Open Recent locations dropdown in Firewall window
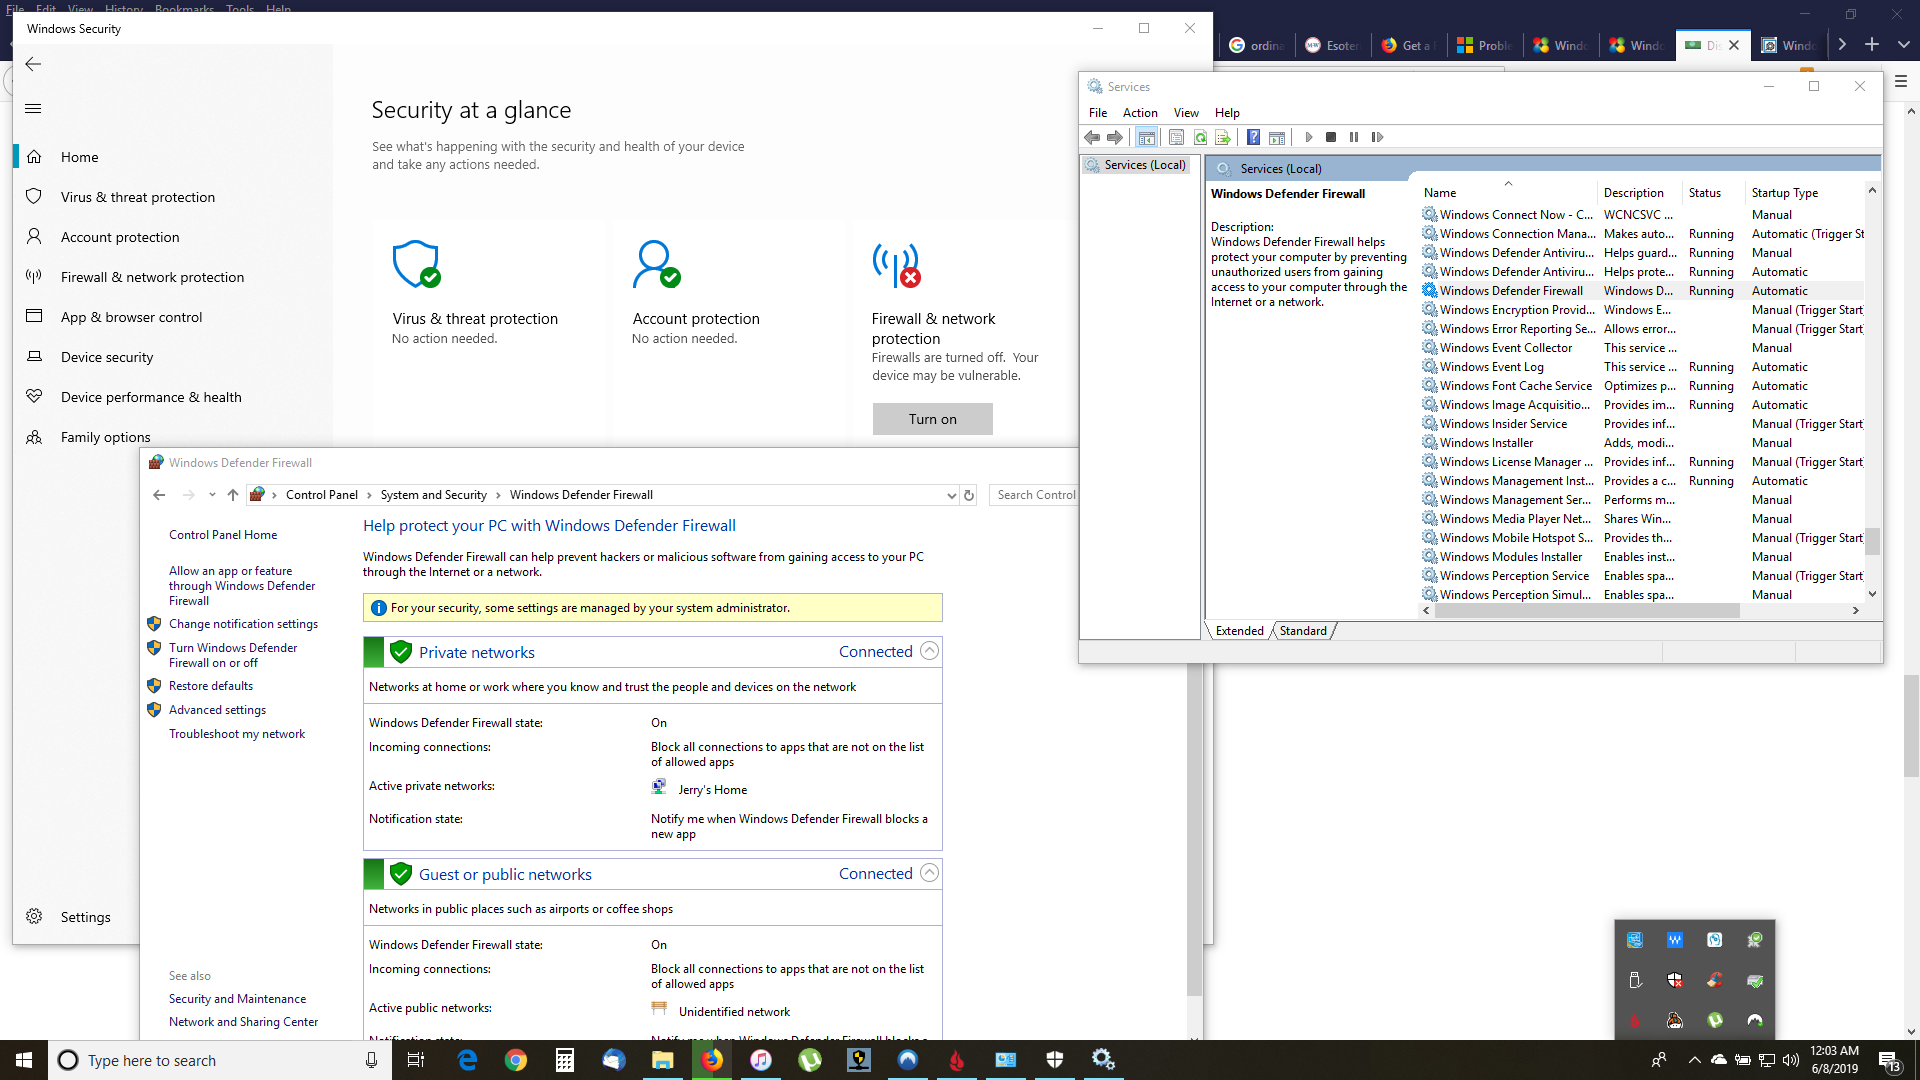This screenshot has height=1080, width=1920. (x=212, y=495)
